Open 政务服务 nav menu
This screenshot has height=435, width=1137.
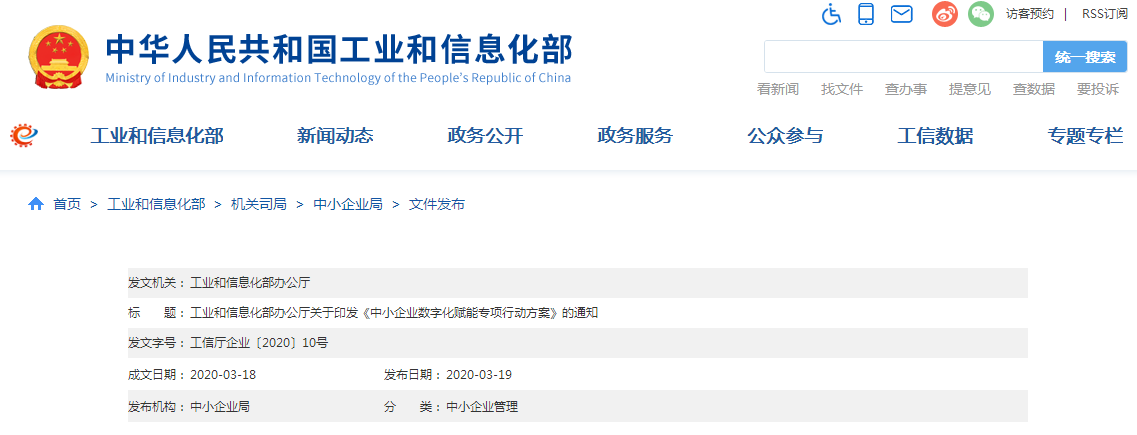click(635, 136)
